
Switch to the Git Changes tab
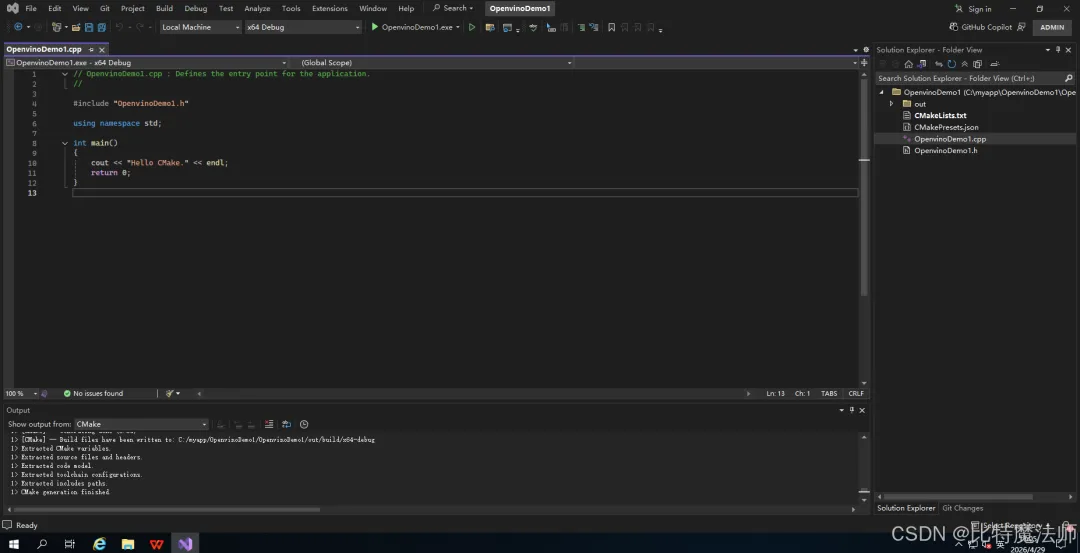pyautogui.click(x=962, y=508)
